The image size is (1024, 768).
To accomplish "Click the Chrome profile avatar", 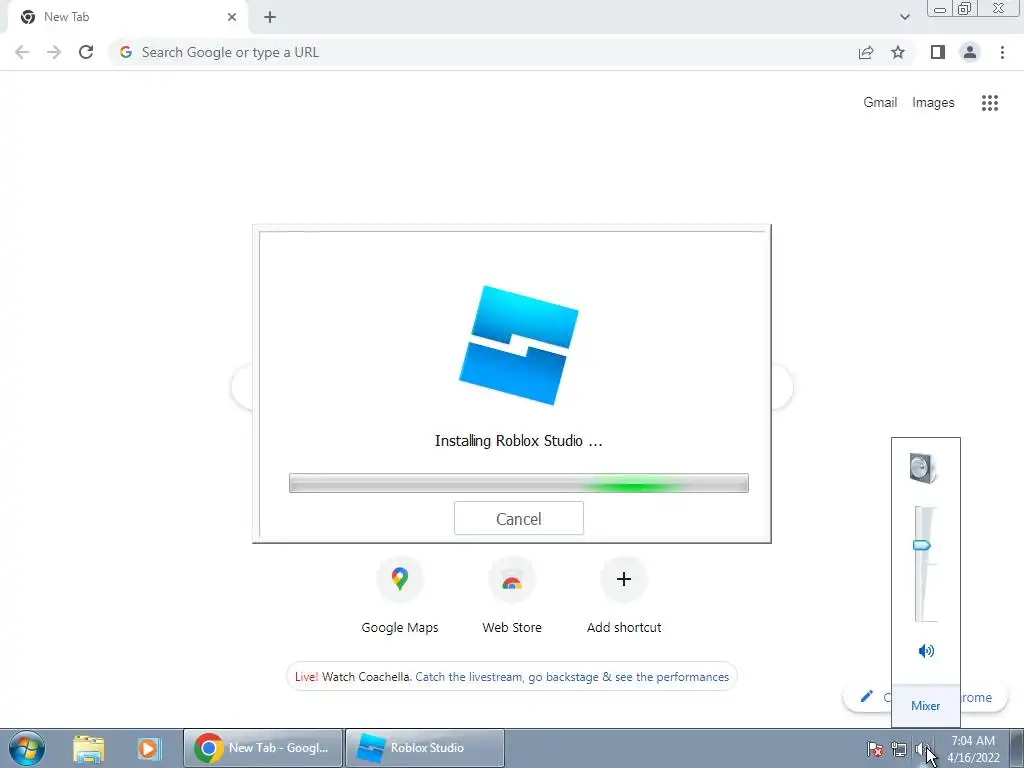I will pos(970,52).
